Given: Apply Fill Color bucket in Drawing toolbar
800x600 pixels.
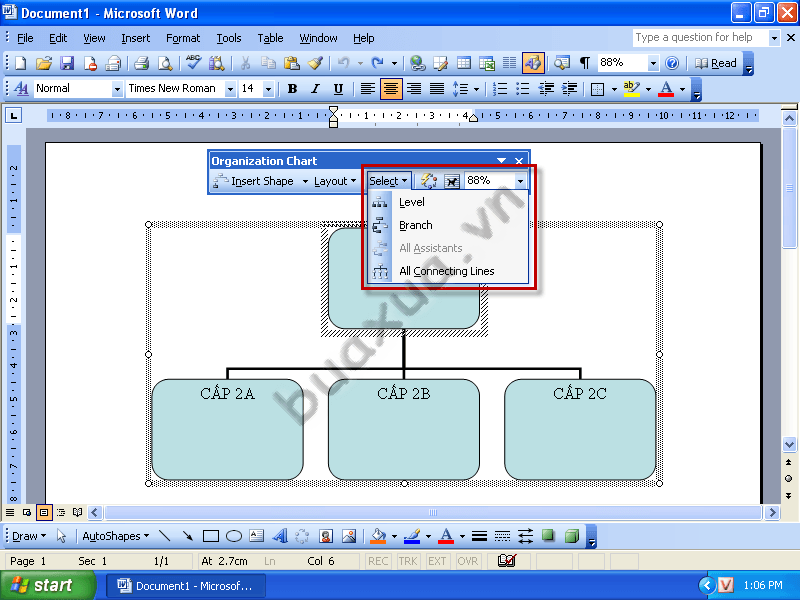Looking at the screenshot, I should pyautogui.click(x=379, y=536).
